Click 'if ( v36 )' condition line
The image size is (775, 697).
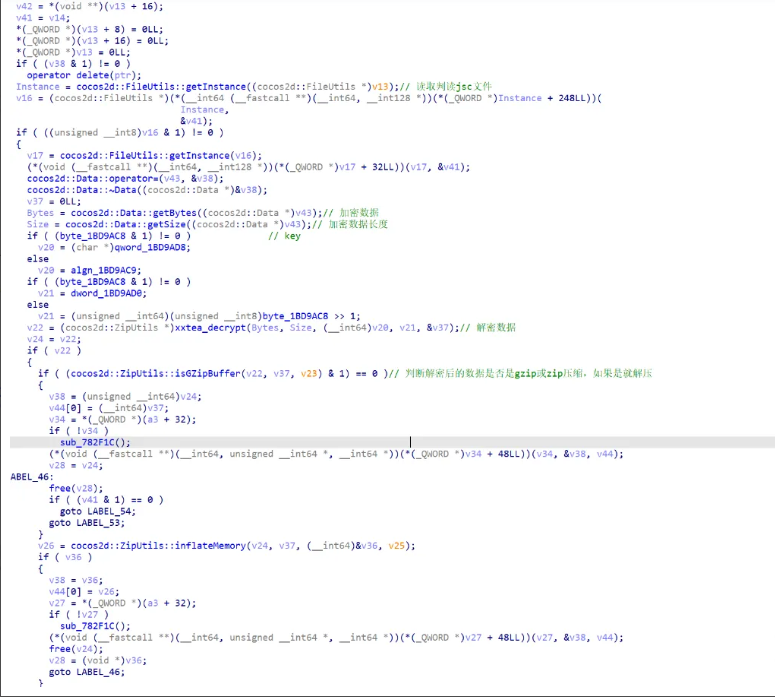65,557
